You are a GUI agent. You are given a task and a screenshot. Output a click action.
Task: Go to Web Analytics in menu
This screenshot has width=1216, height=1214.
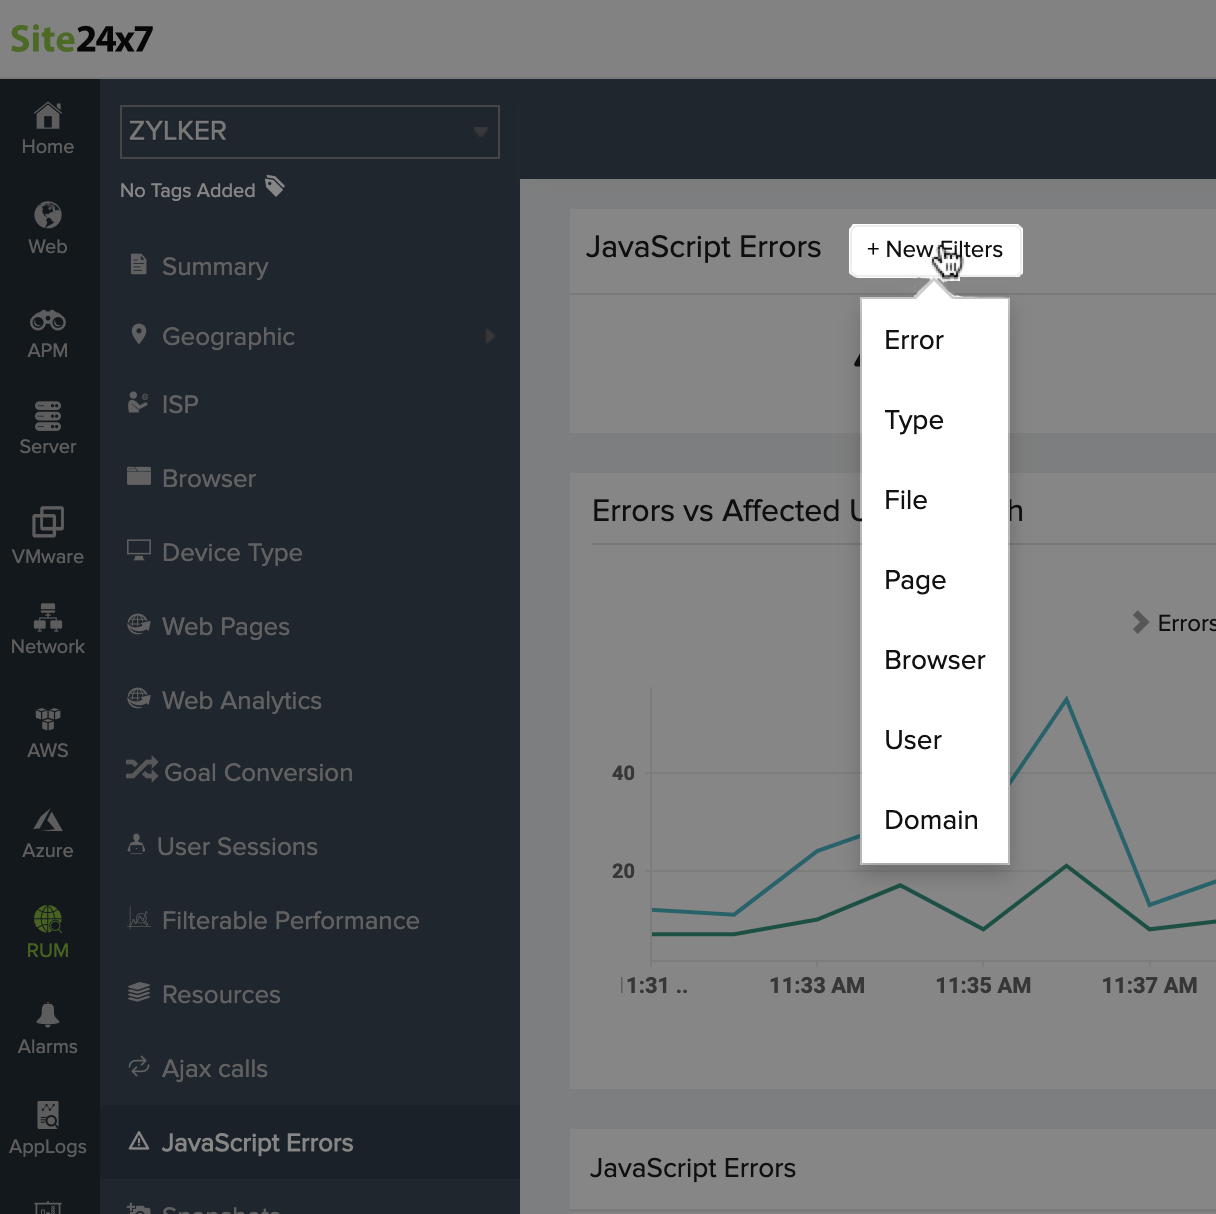click(x=241, y=700)
